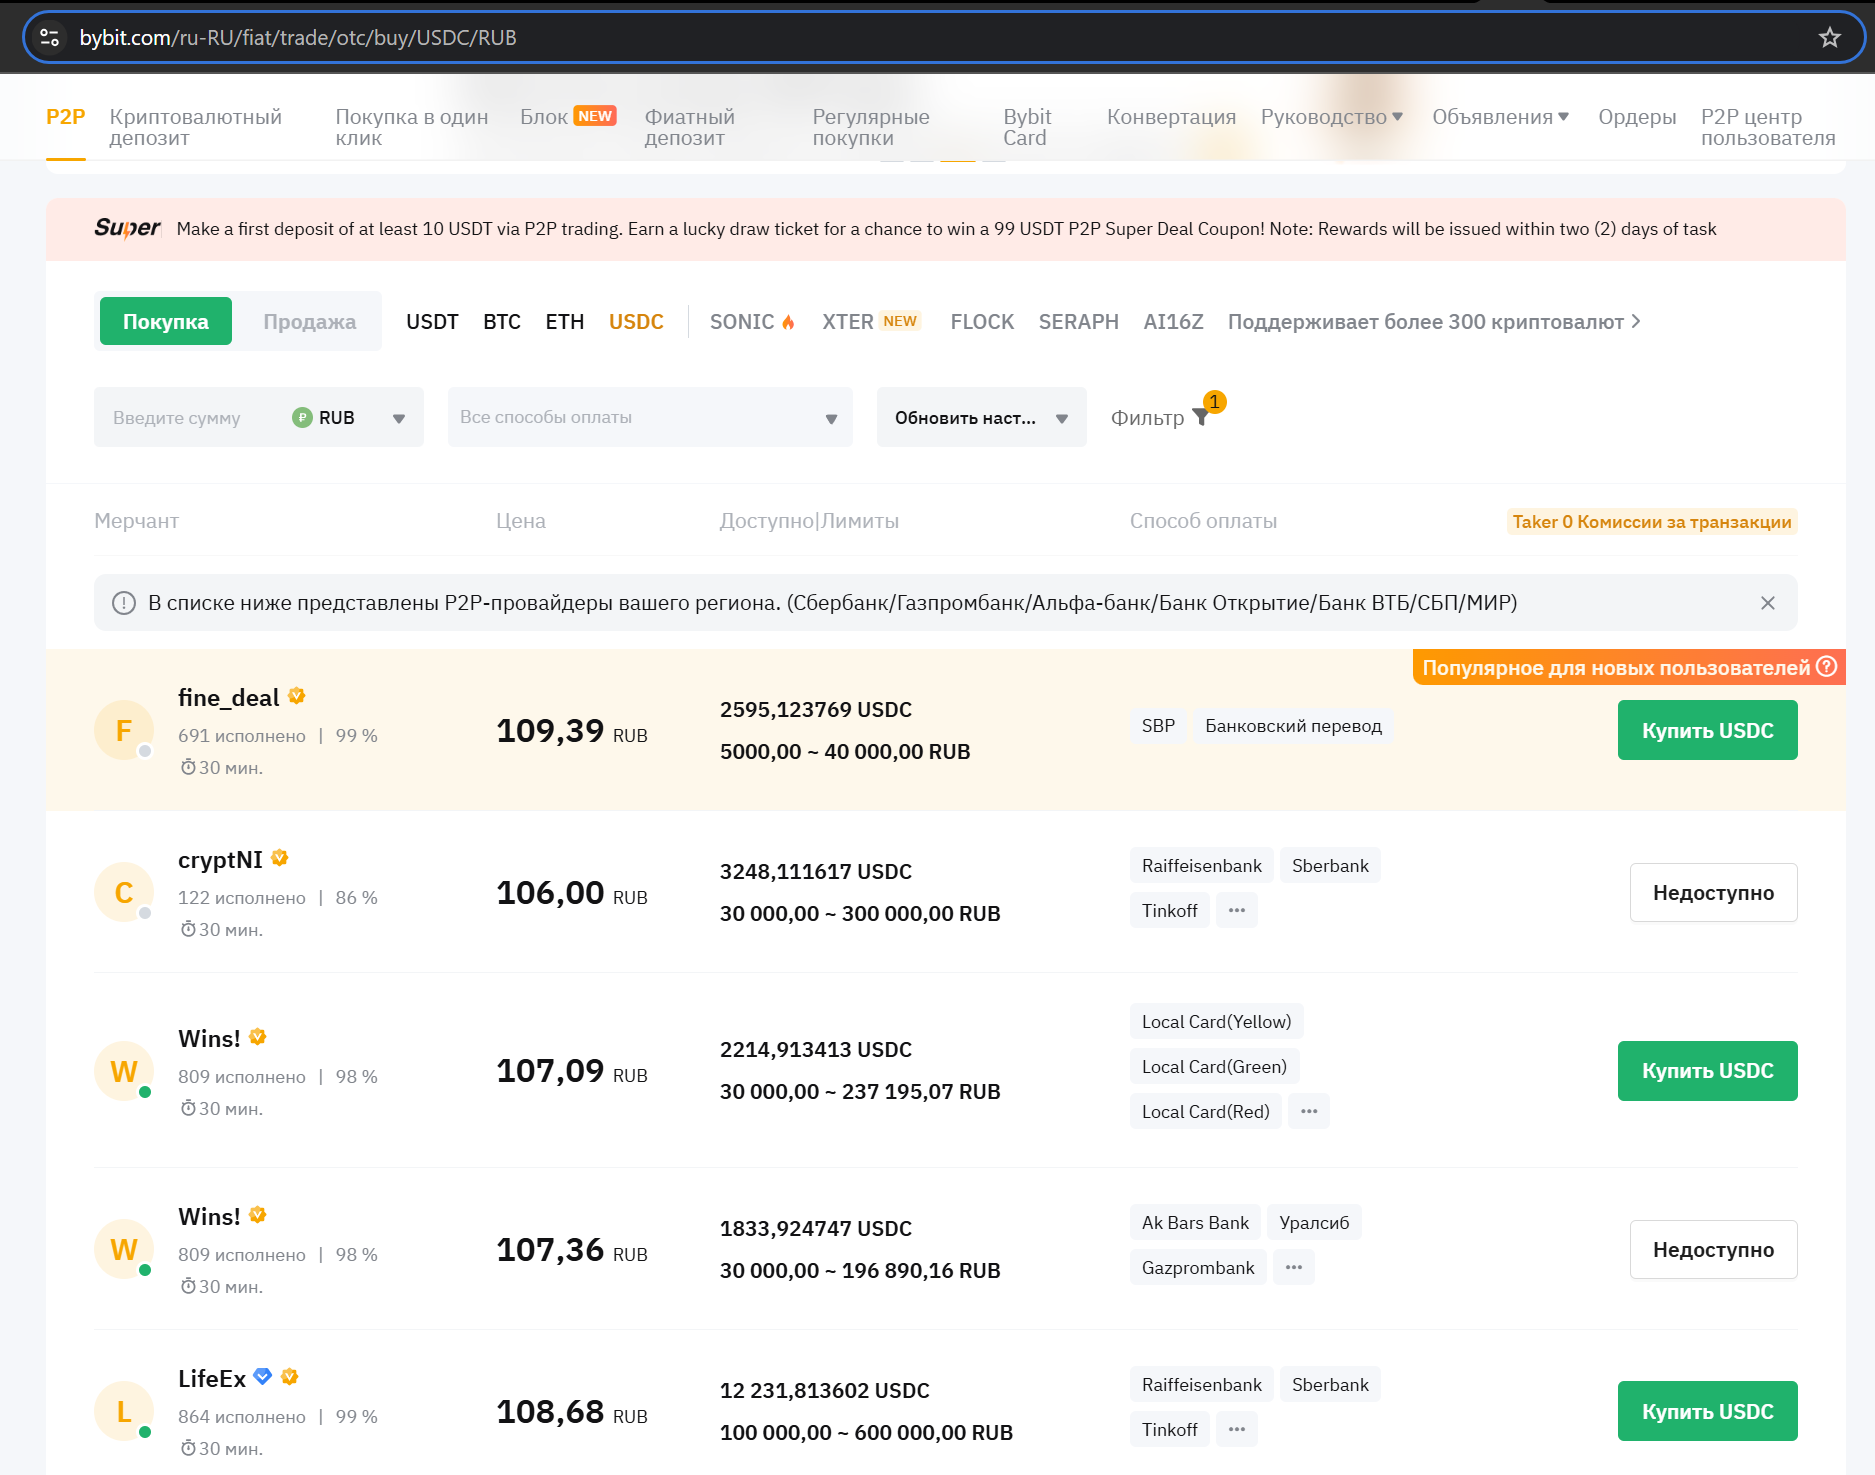Click the Super deal promo banner
Viewport: 1875px width, 1475px height.
tap(945, 229)
